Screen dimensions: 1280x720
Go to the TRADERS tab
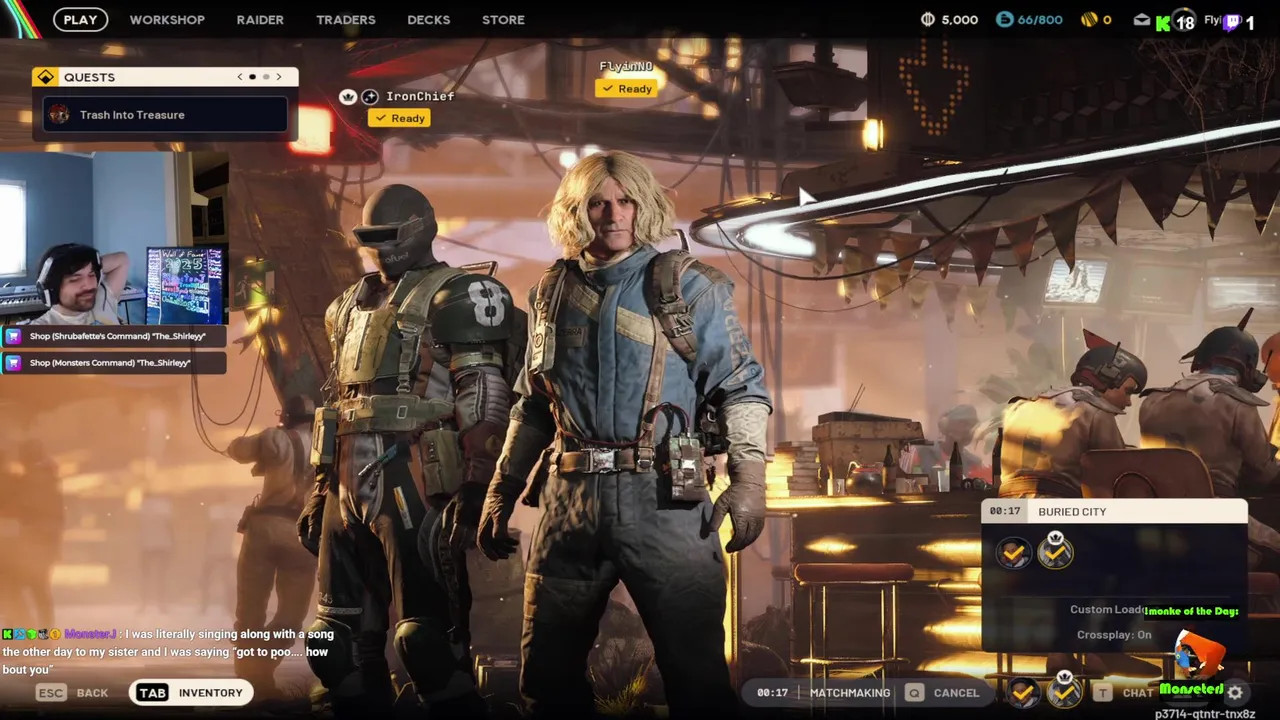pos(346,20)
